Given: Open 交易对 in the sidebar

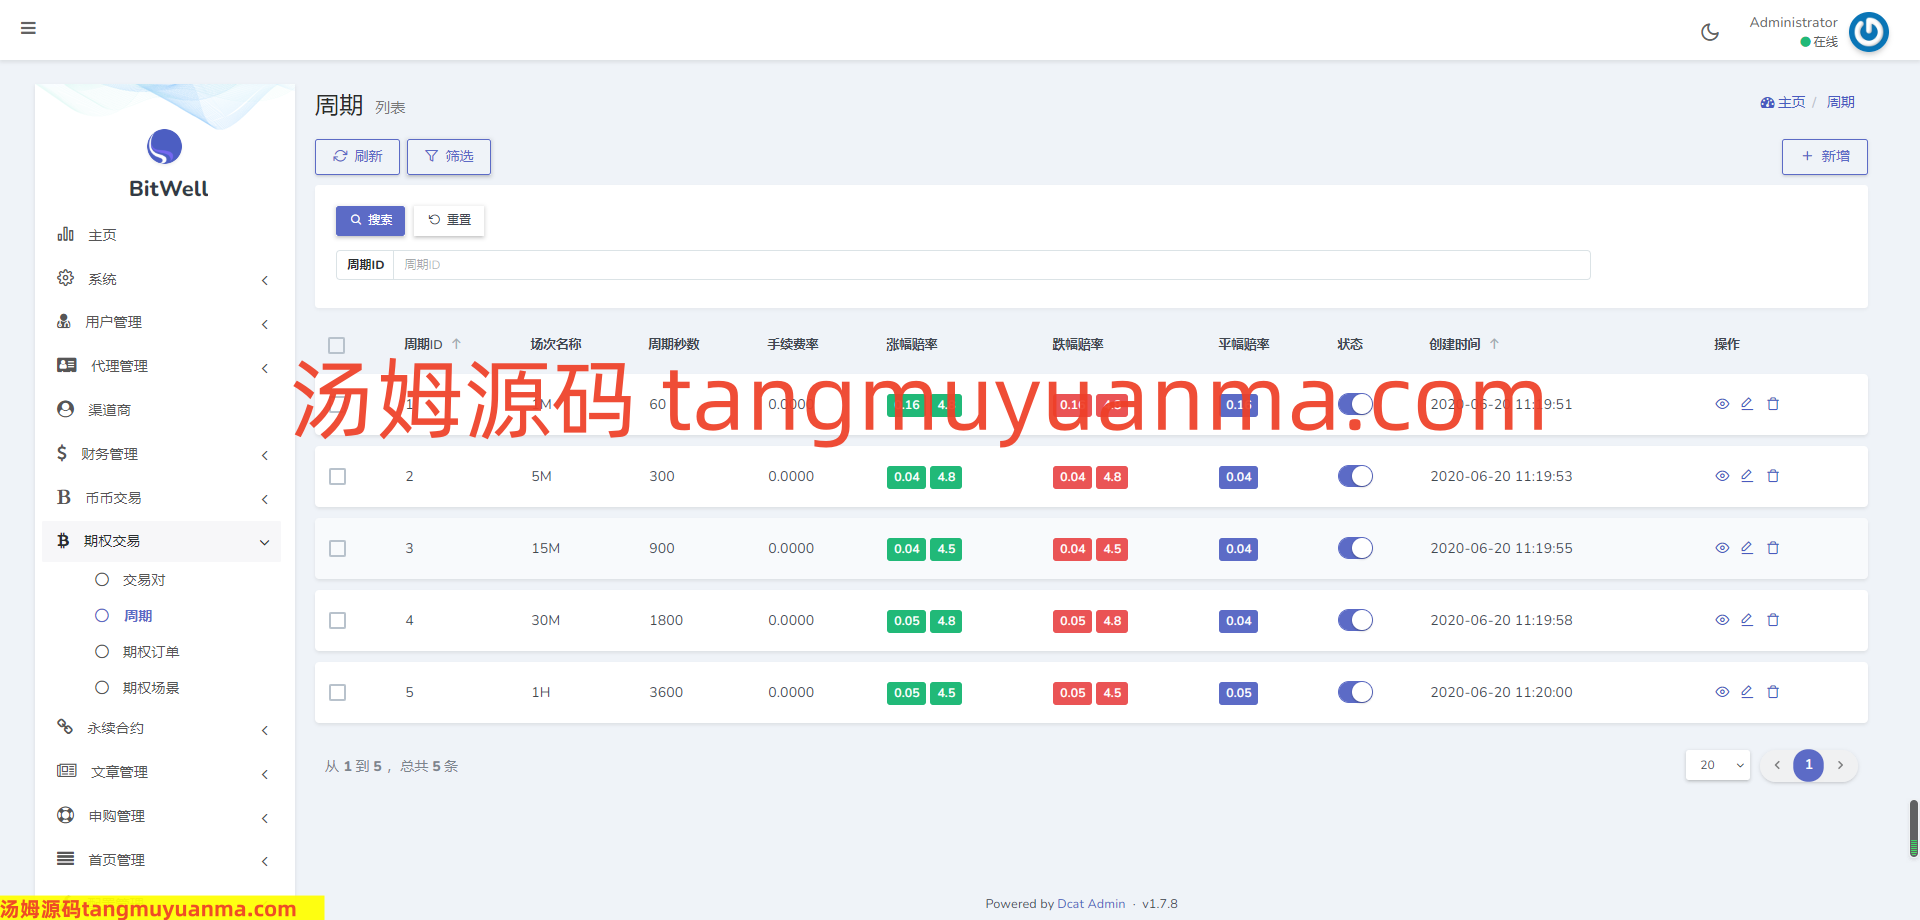Looking at the screenshot, I should [x=143, y=580].
